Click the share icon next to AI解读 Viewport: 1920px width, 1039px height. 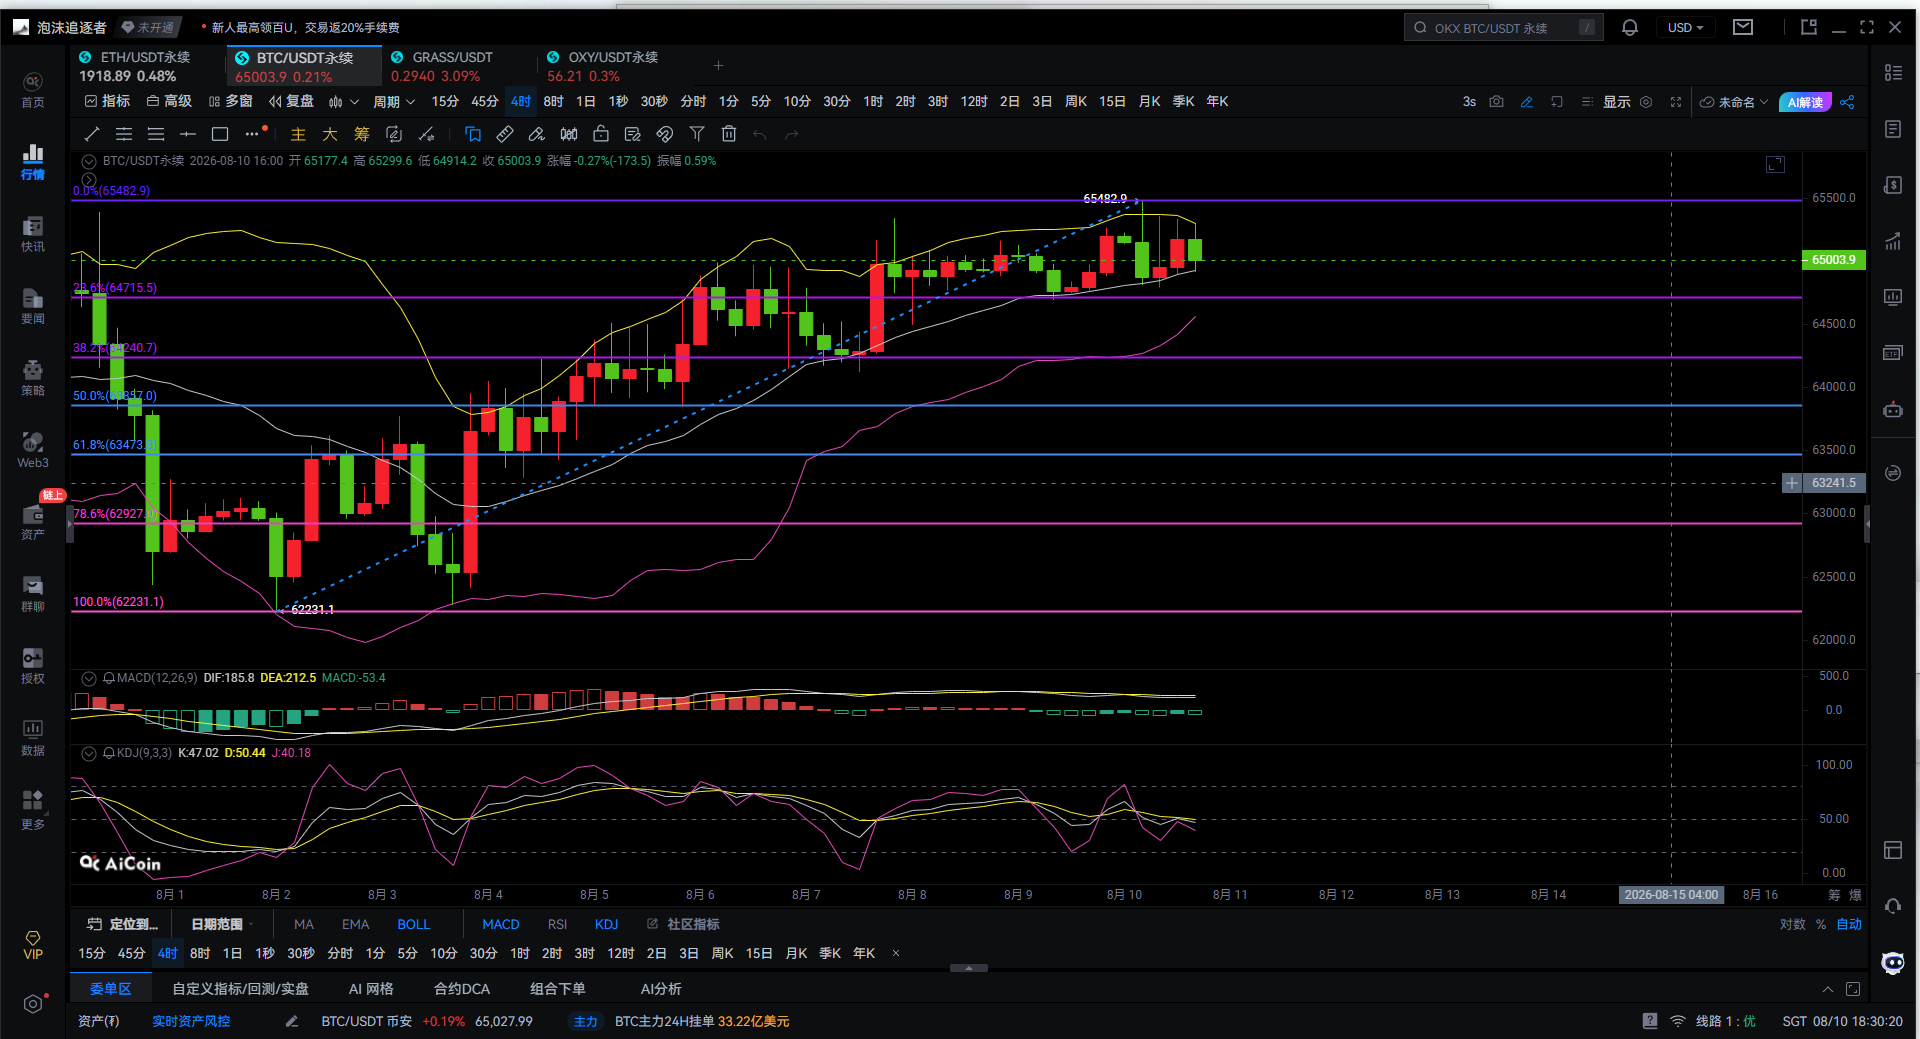click(x=1847, y=102)
